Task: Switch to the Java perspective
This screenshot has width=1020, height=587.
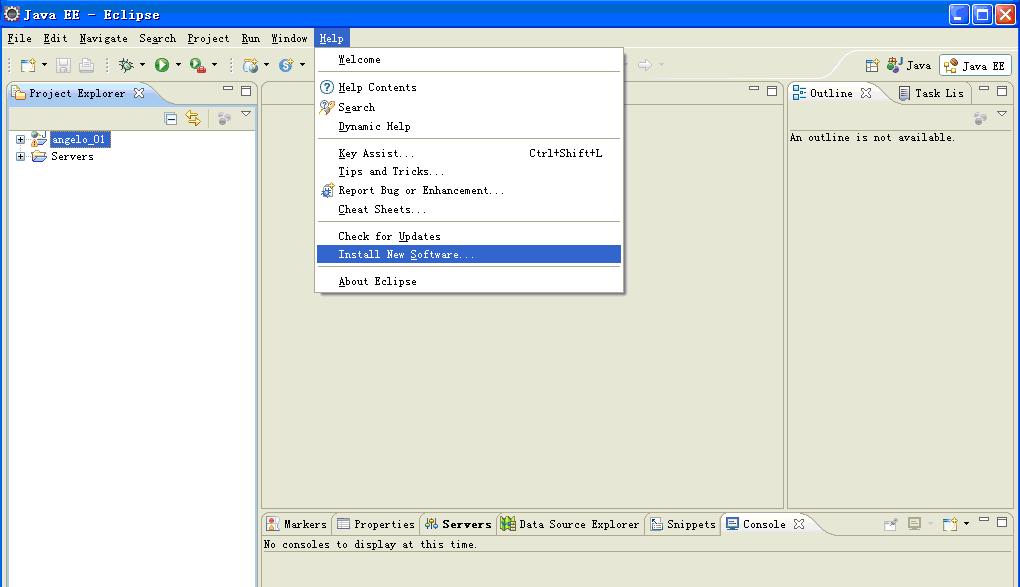Action: point(909,65)
